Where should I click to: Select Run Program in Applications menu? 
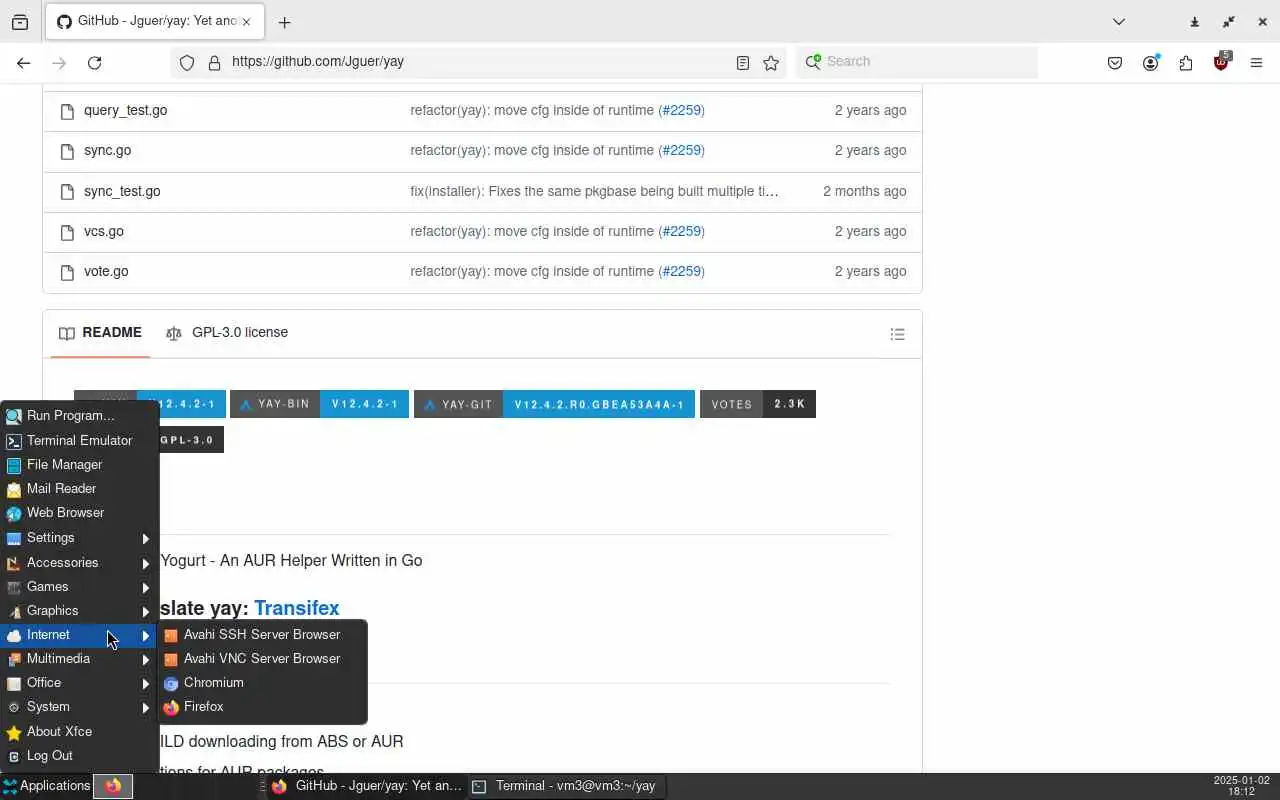(x=80, y=416)
